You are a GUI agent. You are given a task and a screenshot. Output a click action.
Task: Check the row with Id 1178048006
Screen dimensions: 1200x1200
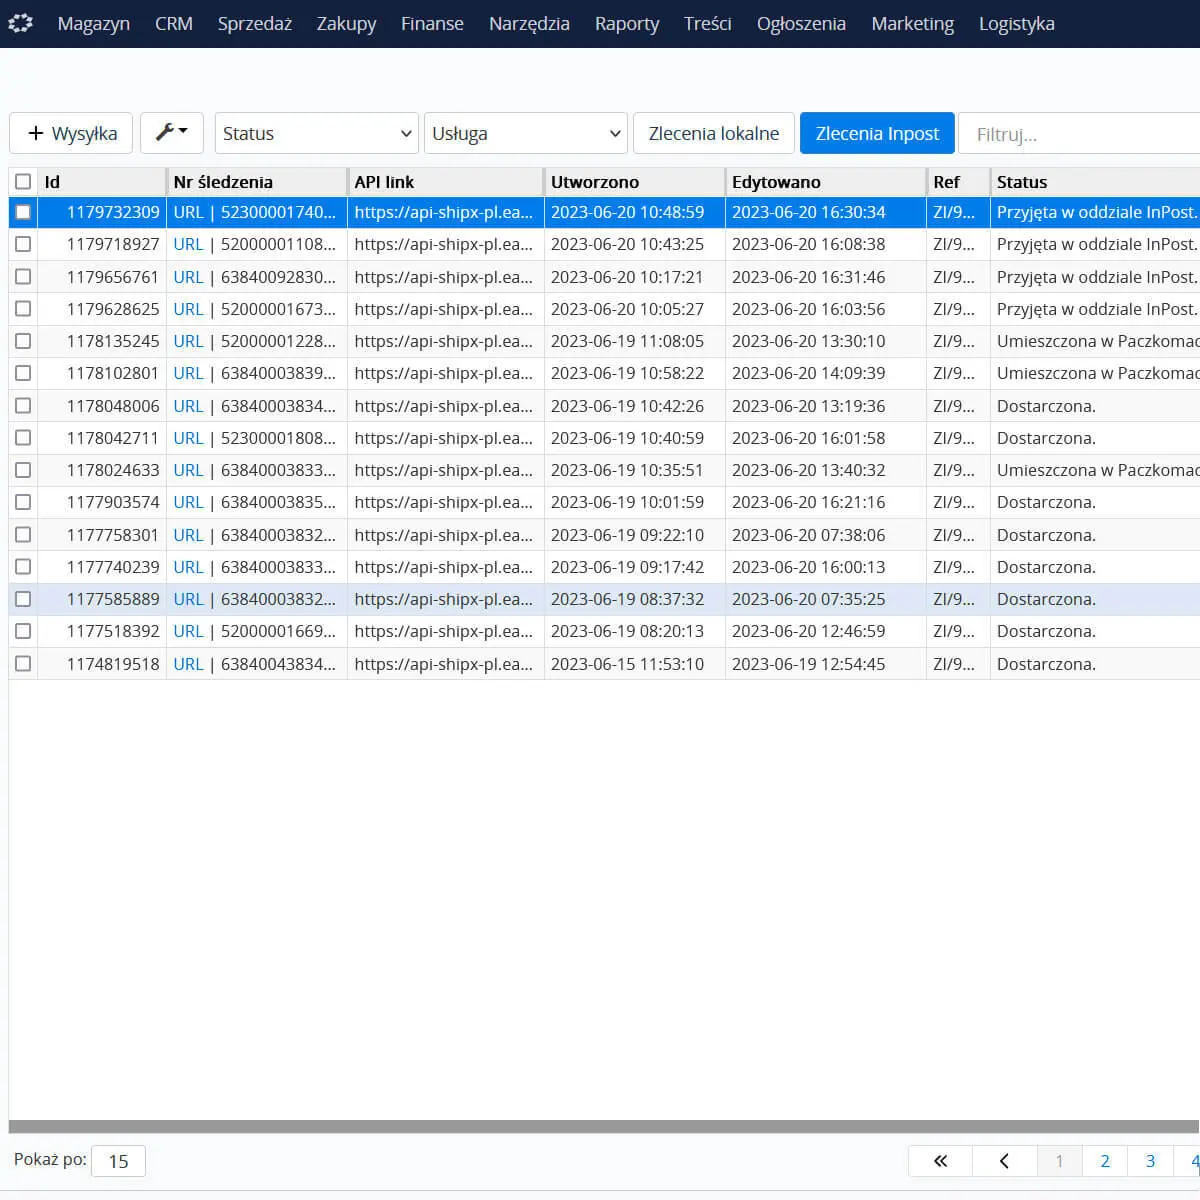tap(23, 406)
